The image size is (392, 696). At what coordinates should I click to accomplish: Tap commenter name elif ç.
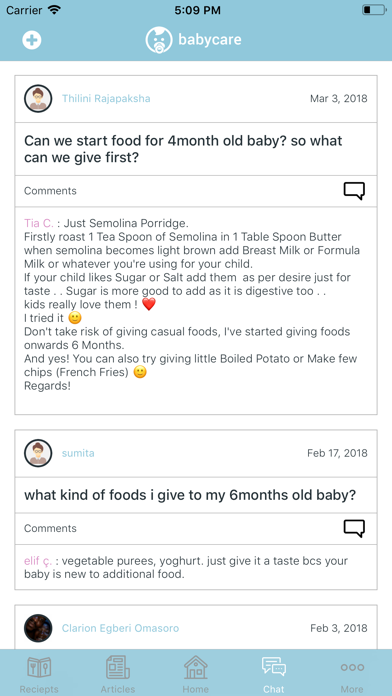(38, 561)
